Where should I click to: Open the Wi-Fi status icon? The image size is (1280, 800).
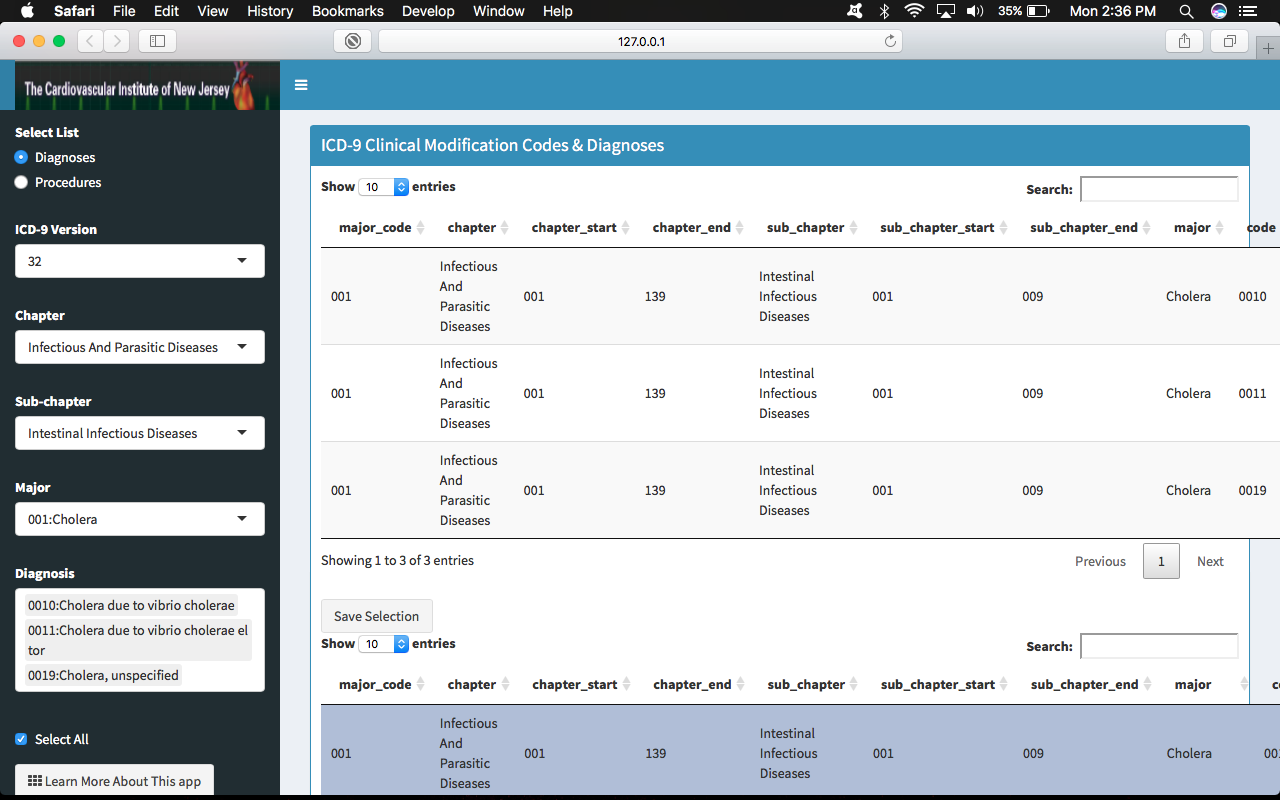913,11
